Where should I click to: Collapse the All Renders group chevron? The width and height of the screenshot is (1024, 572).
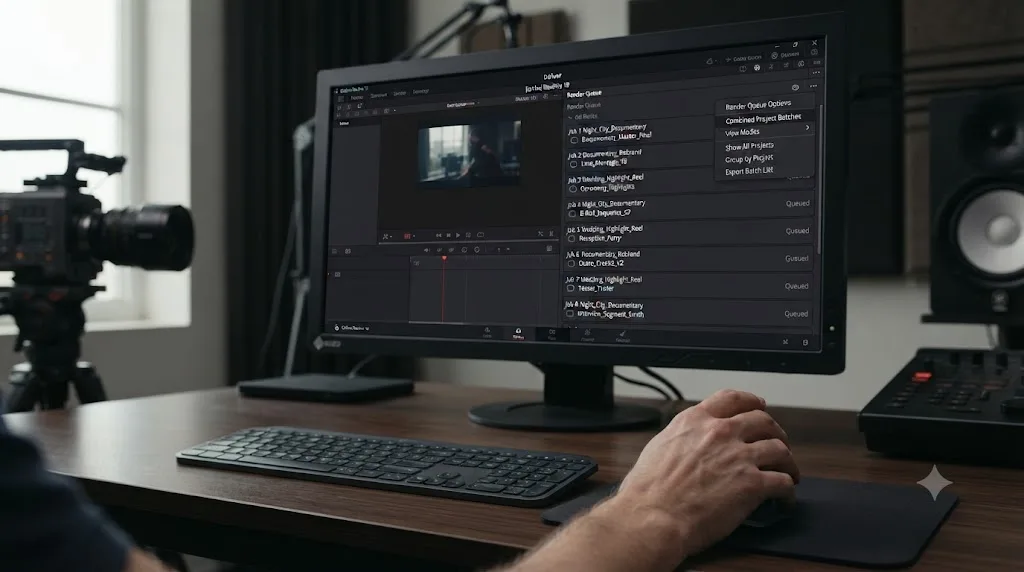point(569,117)
